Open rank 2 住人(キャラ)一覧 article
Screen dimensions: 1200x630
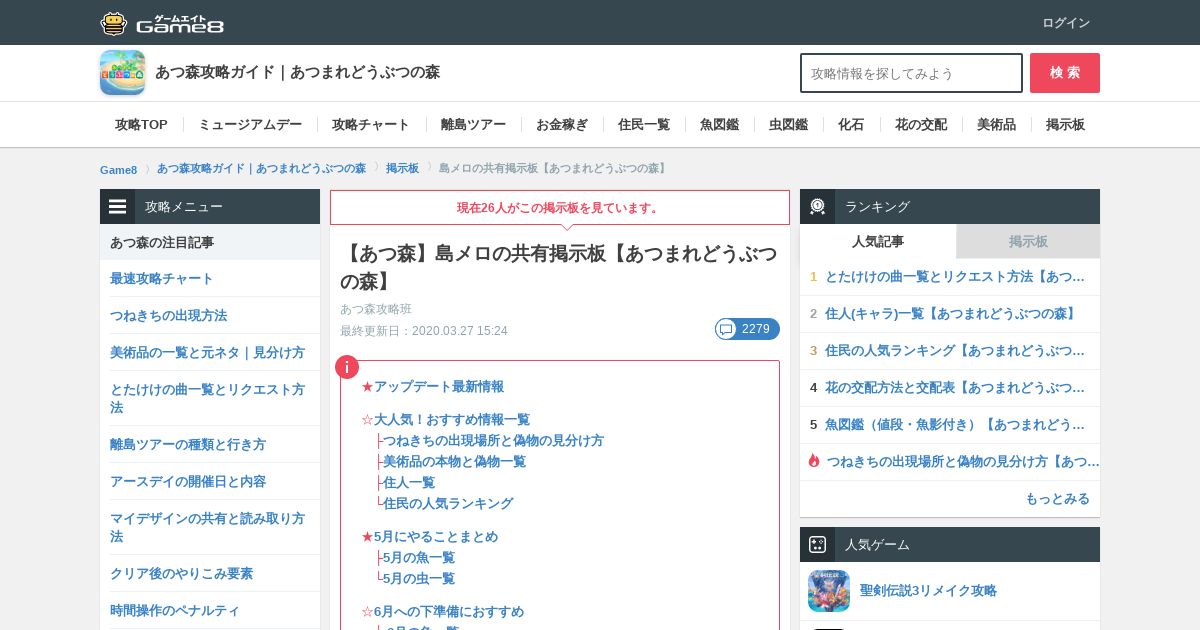coord(952,313)
